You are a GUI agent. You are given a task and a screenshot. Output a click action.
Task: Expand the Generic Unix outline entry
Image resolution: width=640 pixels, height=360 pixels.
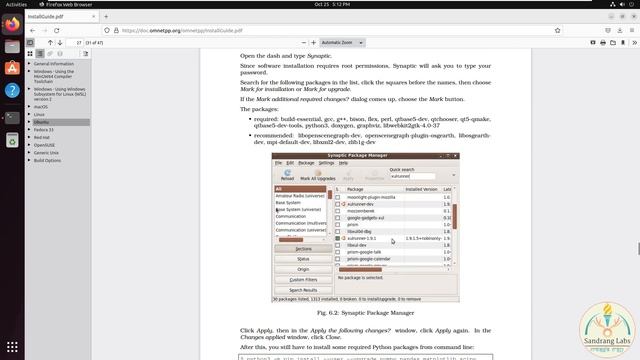29,153
